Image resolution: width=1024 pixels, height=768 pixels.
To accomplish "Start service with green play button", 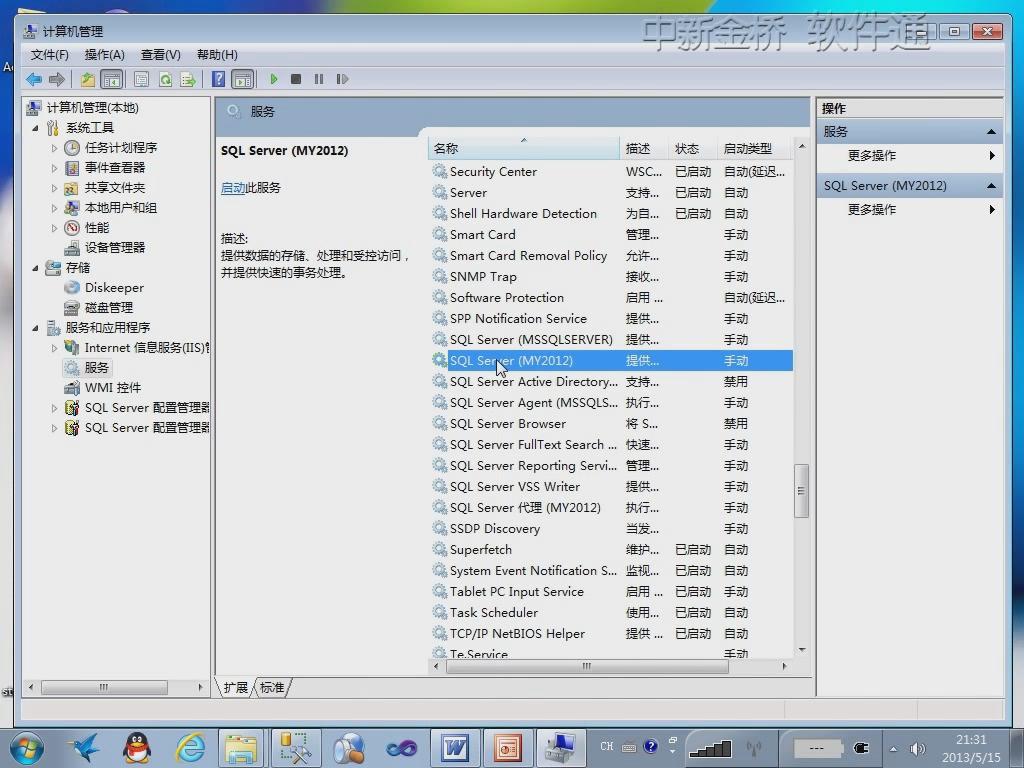I will point(274,79).
